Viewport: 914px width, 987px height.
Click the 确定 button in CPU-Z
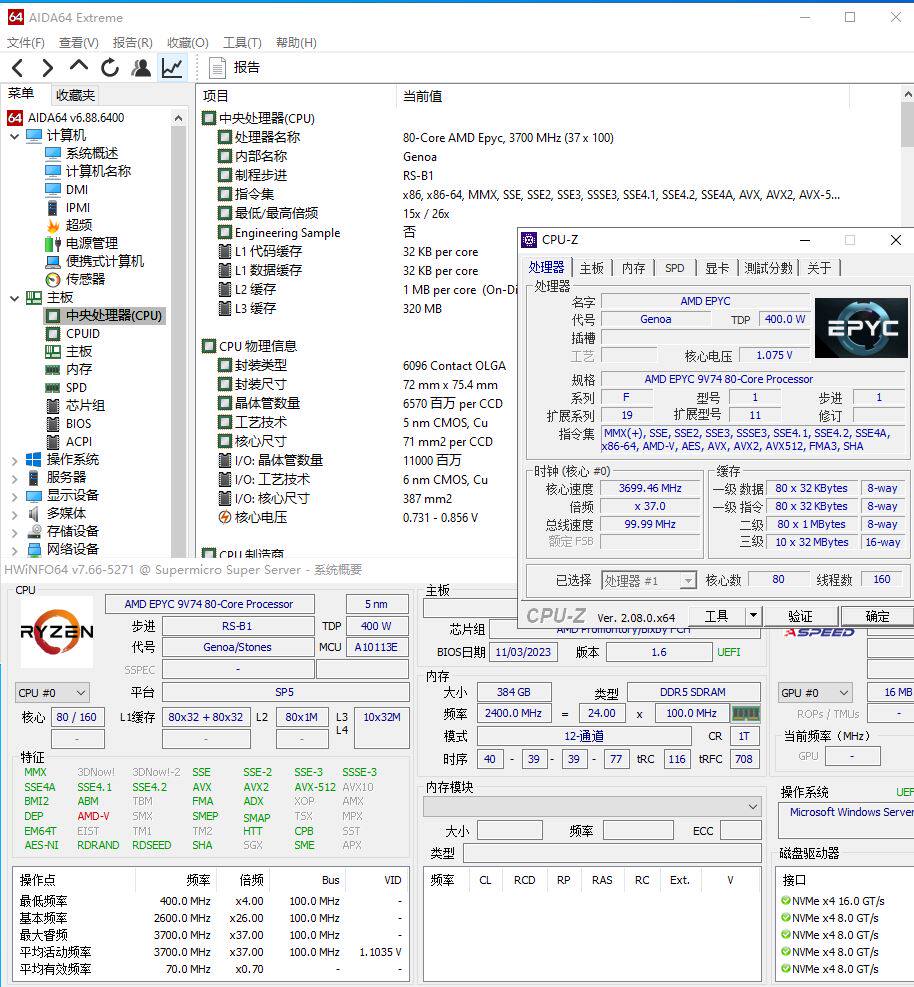pyautogui.click(x=877, y=616)
